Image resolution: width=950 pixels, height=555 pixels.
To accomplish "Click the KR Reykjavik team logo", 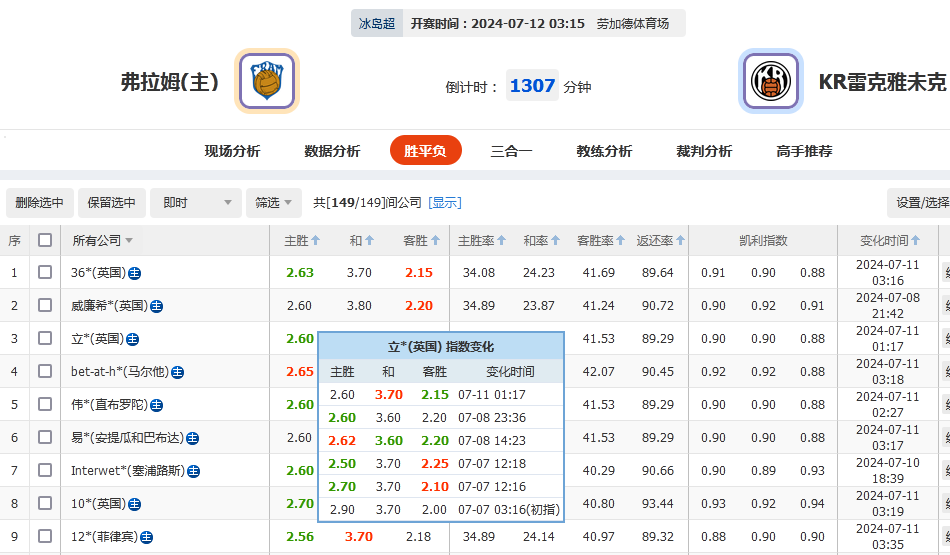I will tap(770, 81).
